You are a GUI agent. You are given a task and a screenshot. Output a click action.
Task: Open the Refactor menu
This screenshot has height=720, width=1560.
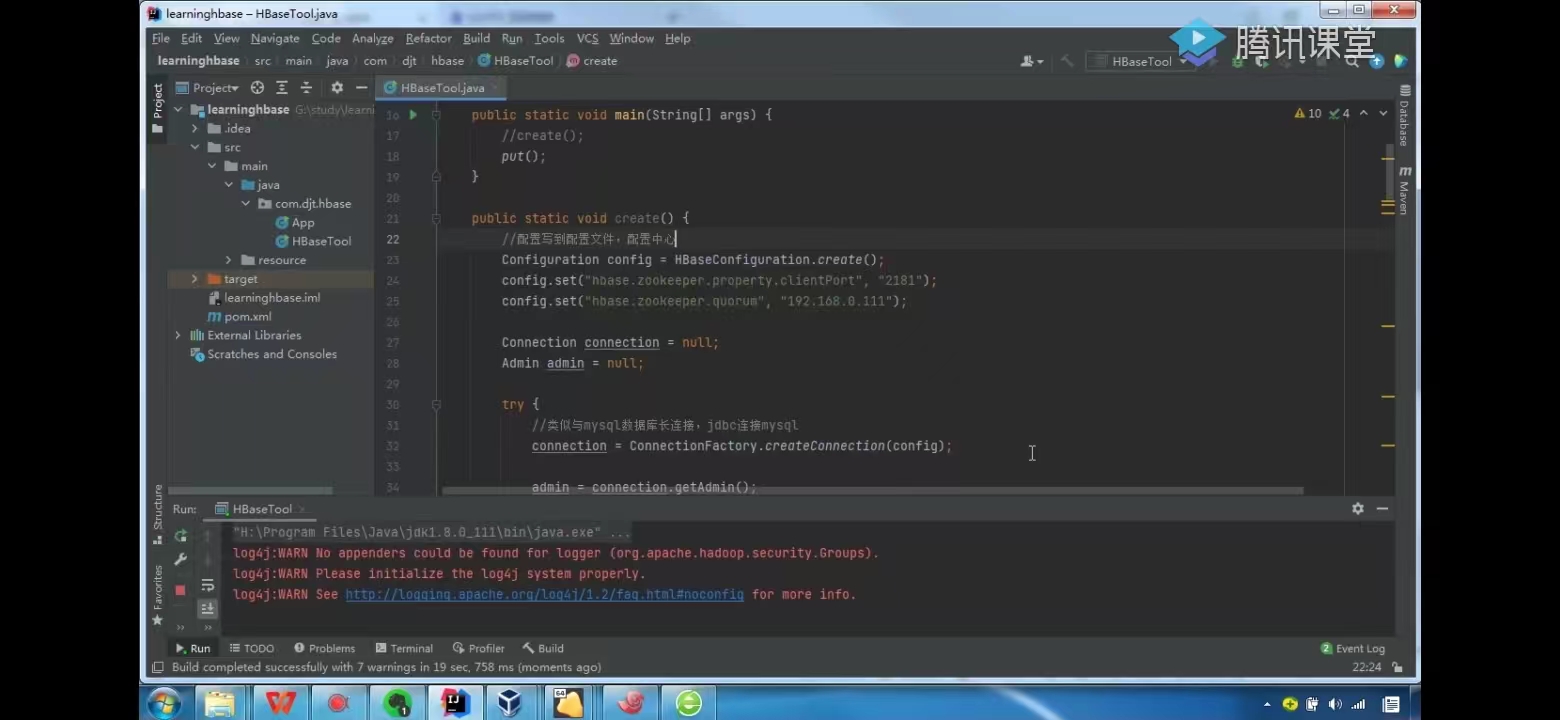tap(428, 38)
